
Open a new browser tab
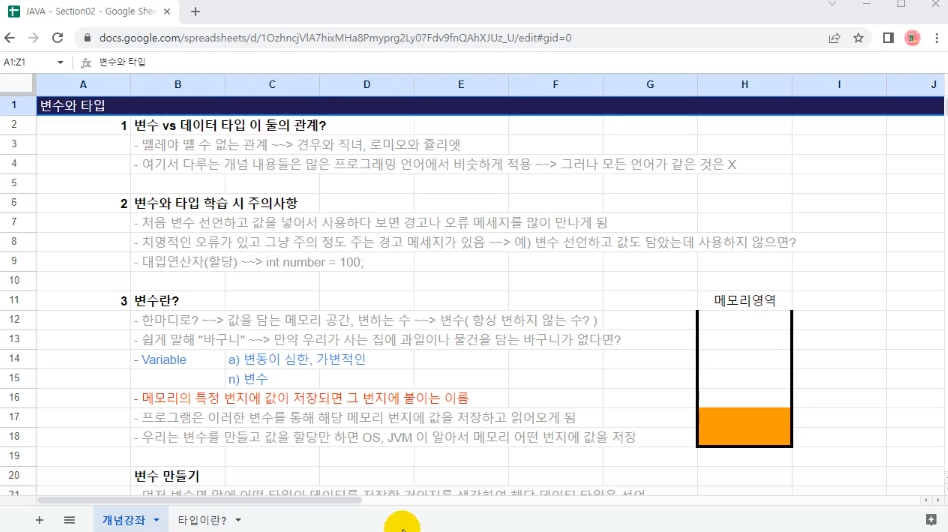[195, 12]
